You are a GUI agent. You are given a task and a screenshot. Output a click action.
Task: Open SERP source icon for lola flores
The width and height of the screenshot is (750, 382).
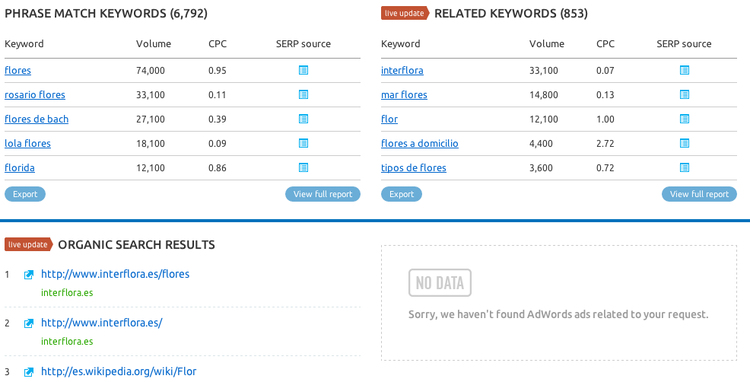pyautogui.click(x=303, y=143)
